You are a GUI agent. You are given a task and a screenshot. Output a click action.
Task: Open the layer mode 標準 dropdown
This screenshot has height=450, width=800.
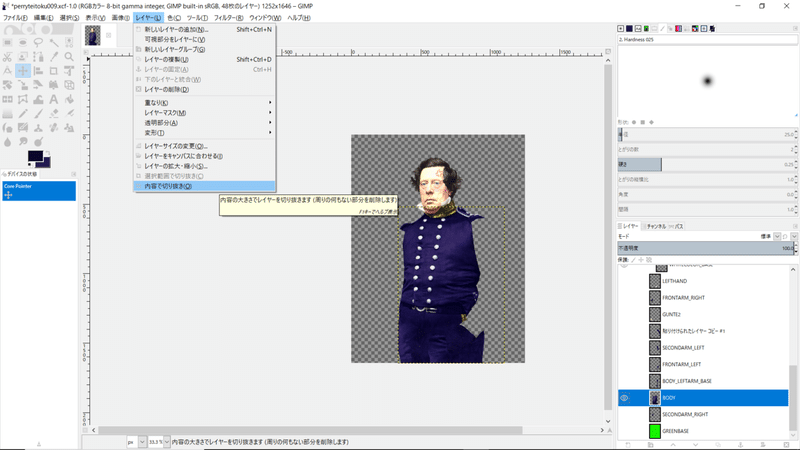(x=777, y=237)
